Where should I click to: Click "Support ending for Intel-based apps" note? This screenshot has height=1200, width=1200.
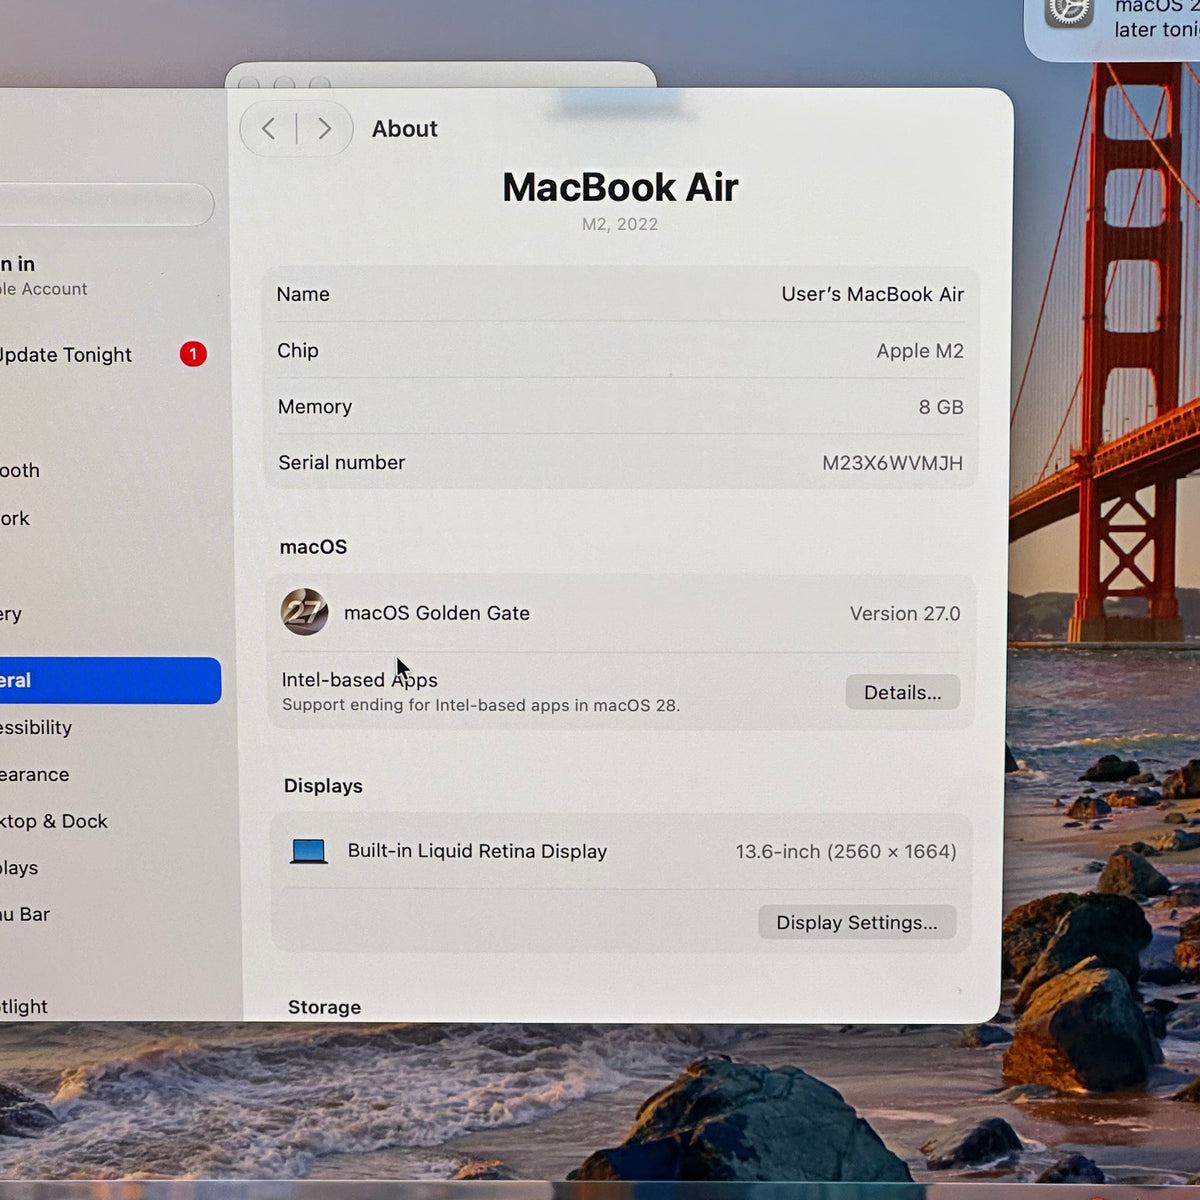point(481,705)
